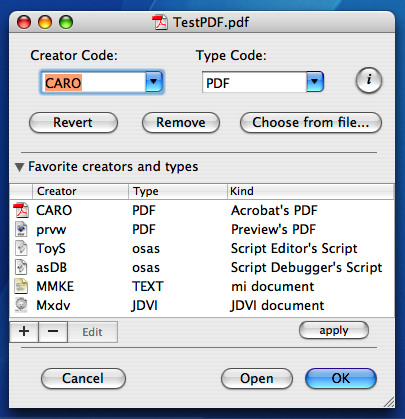The height and width of the screenshot is (419, 405).
Task: Select the Script Editor's Script entry
Action: point(294,248)
